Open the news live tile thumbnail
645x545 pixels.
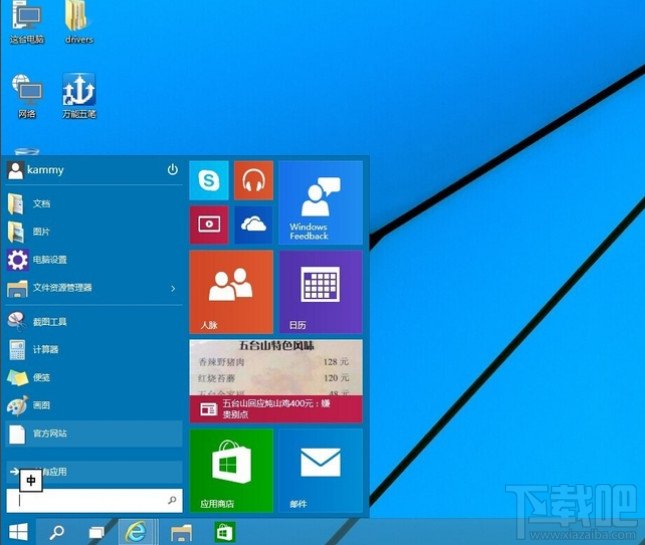click(x=276, y=380)
